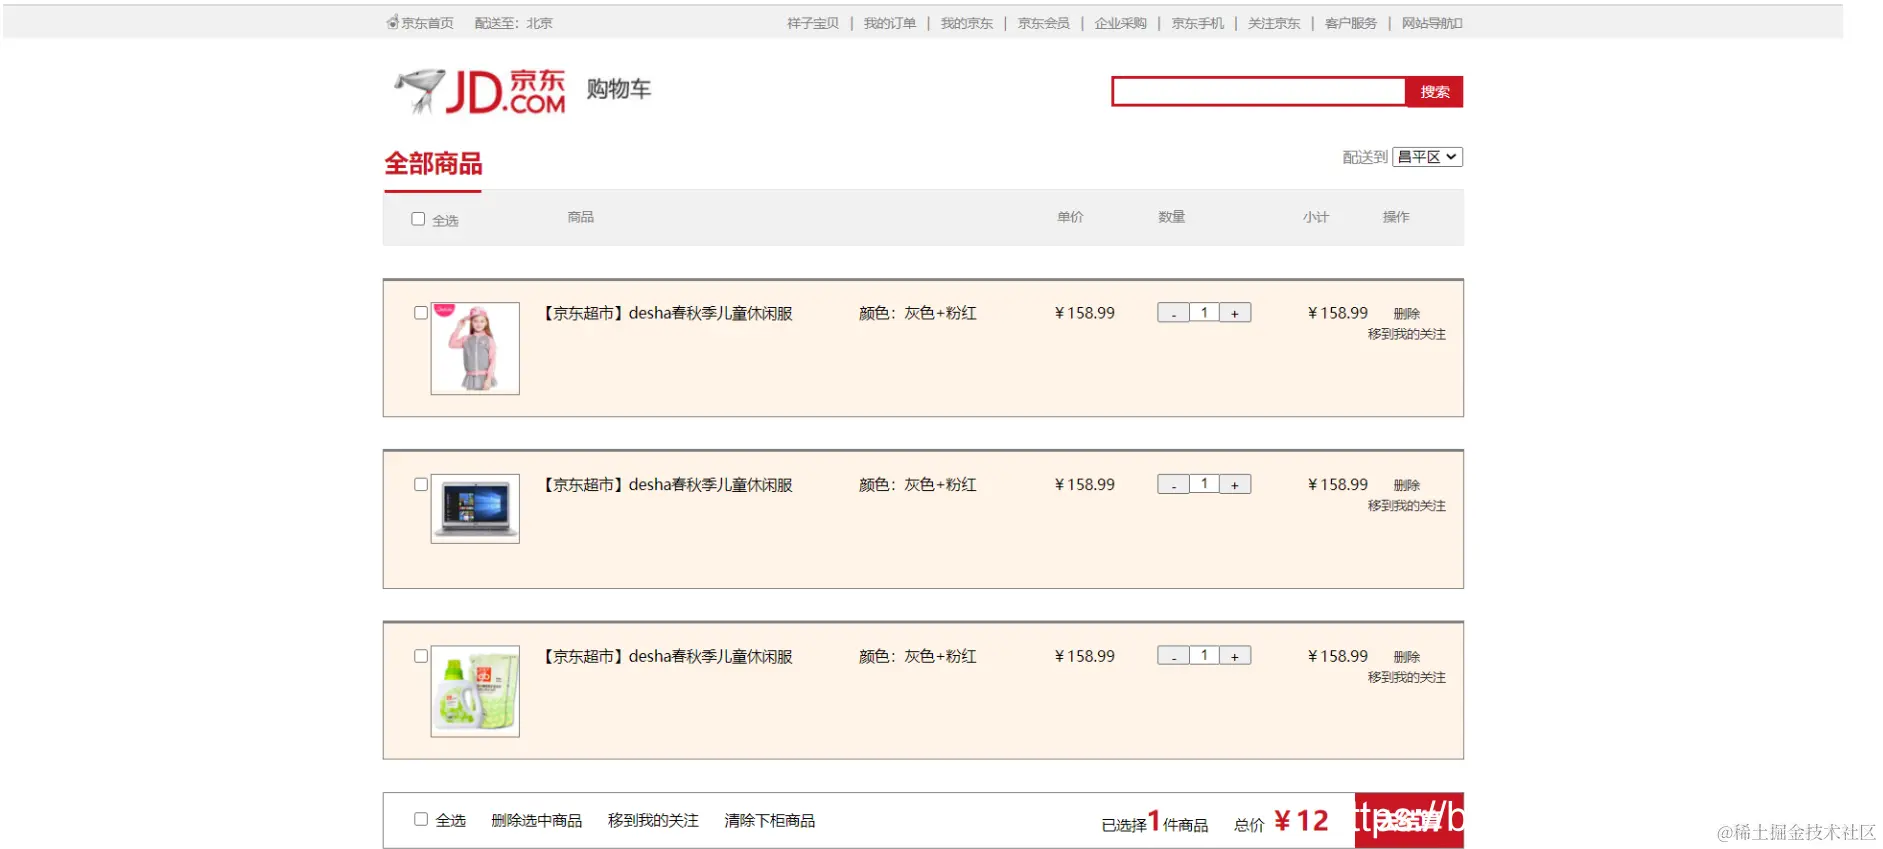The width and height of the screenshot is (1883, 849).
Task: Open the 昌平区 delivery dropdown
Action: click(1428, 157)
